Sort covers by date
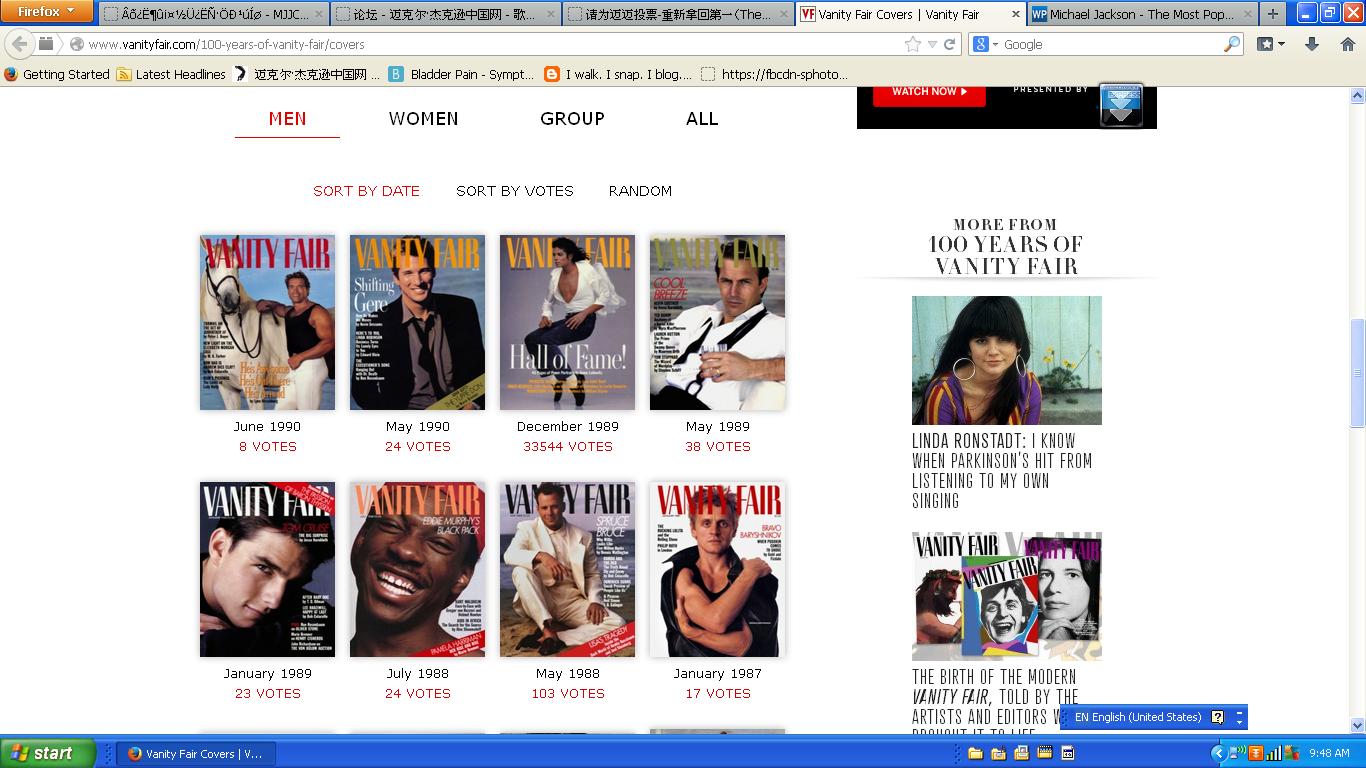1366x768 pixels. (x=366, y=191)
